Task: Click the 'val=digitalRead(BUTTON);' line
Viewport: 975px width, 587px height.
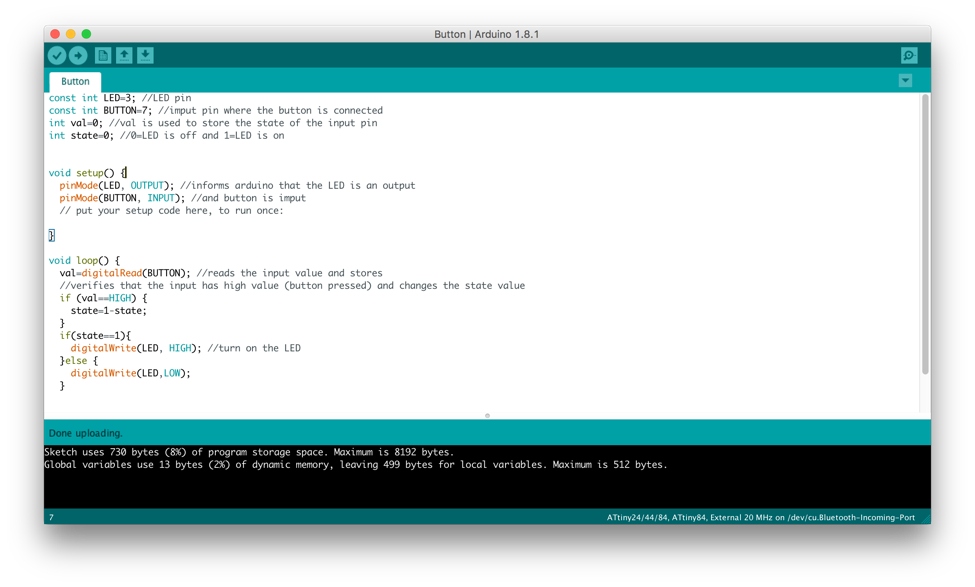Action: [221, 273]
